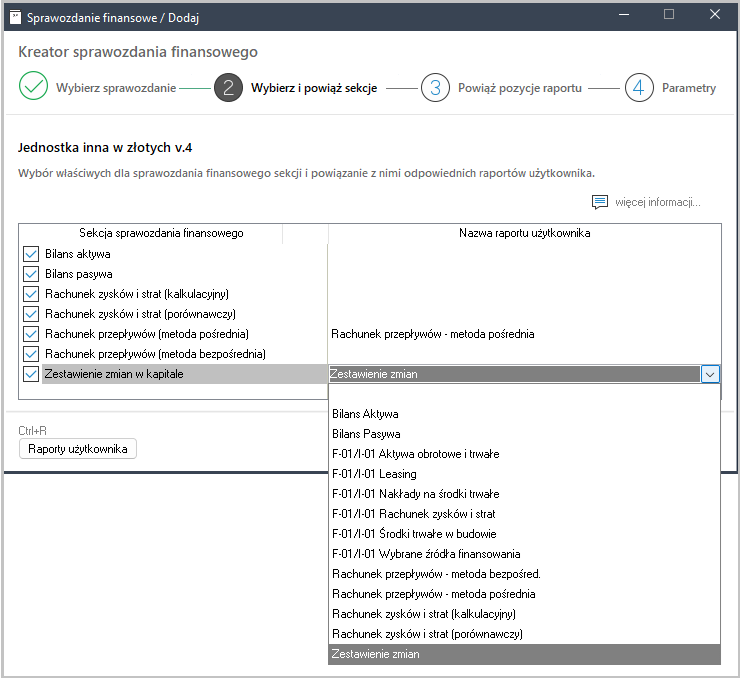Toggle Rachunek przepływów (metoda bezpośrednia) checkbox
Screen dimensions: 740x678
[x=31, y=354]
